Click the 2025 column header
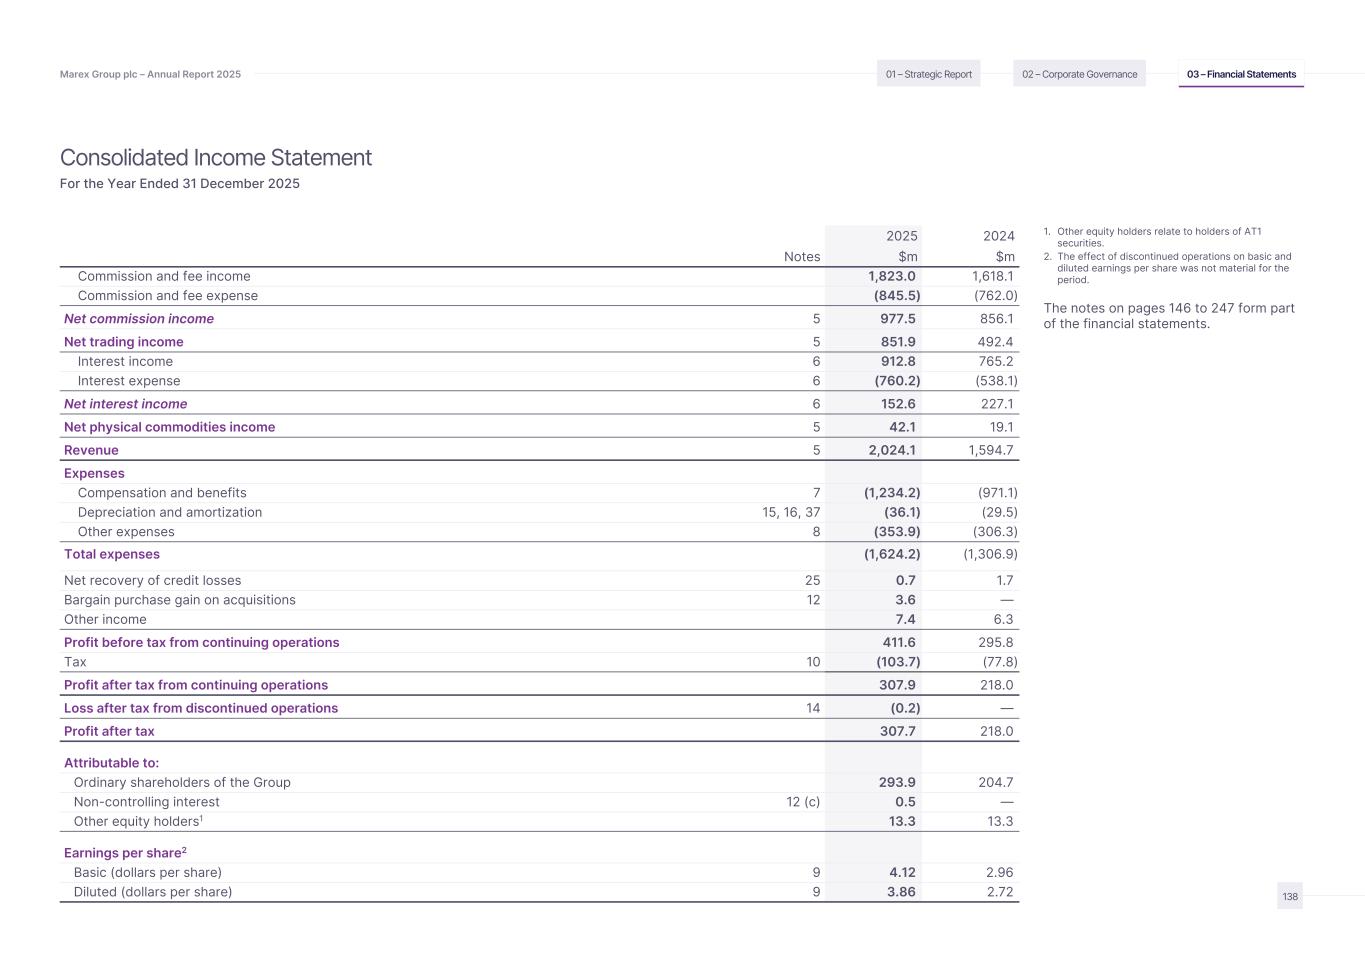This screenshot has height=966, width=1365. point(901,236)
